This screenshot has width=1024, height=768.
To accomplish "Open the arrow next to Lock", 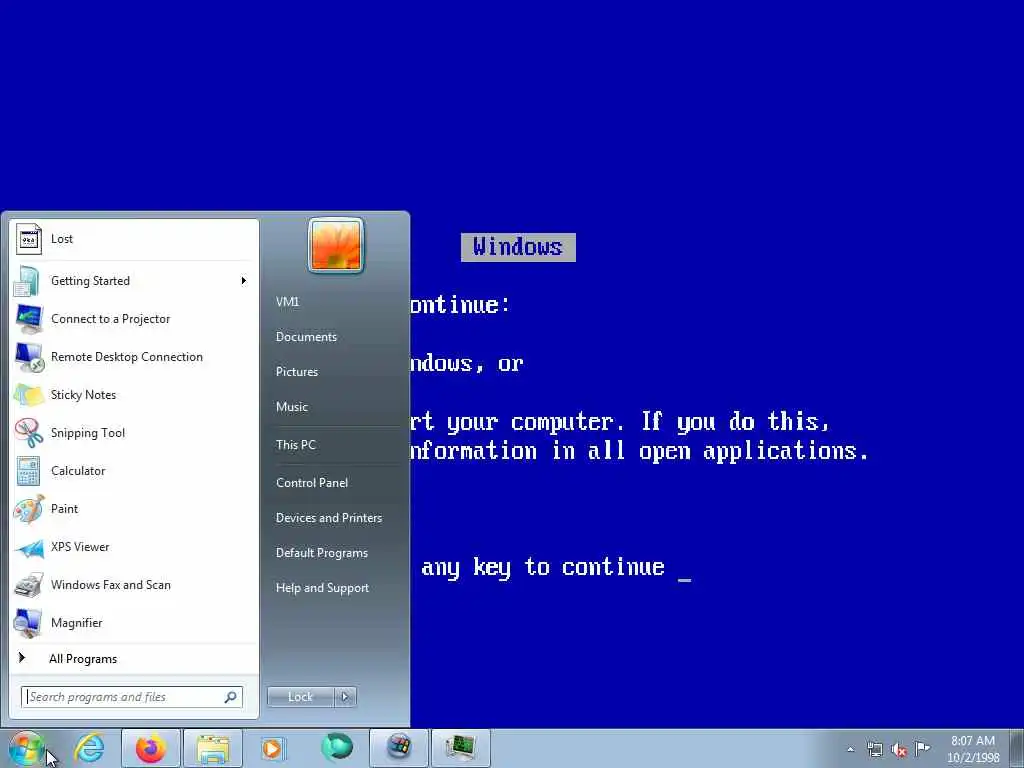I will tap(345, 697).
